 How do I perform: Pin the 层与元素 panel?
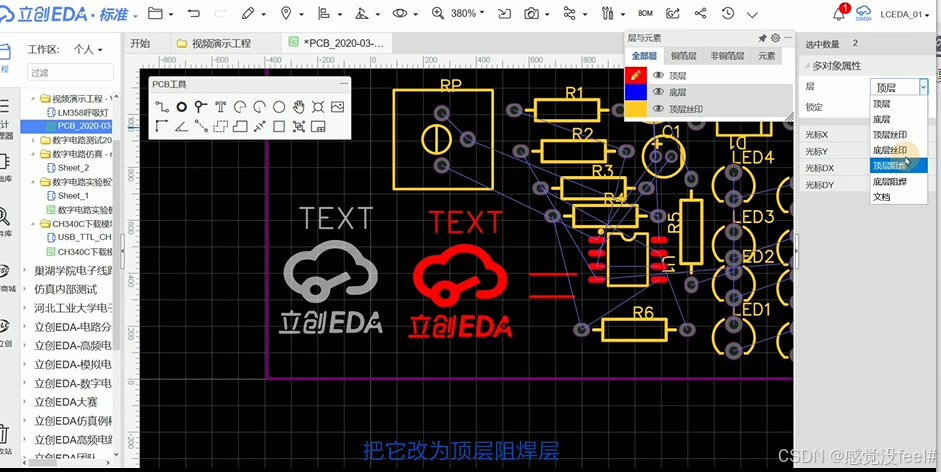(763, 38)
